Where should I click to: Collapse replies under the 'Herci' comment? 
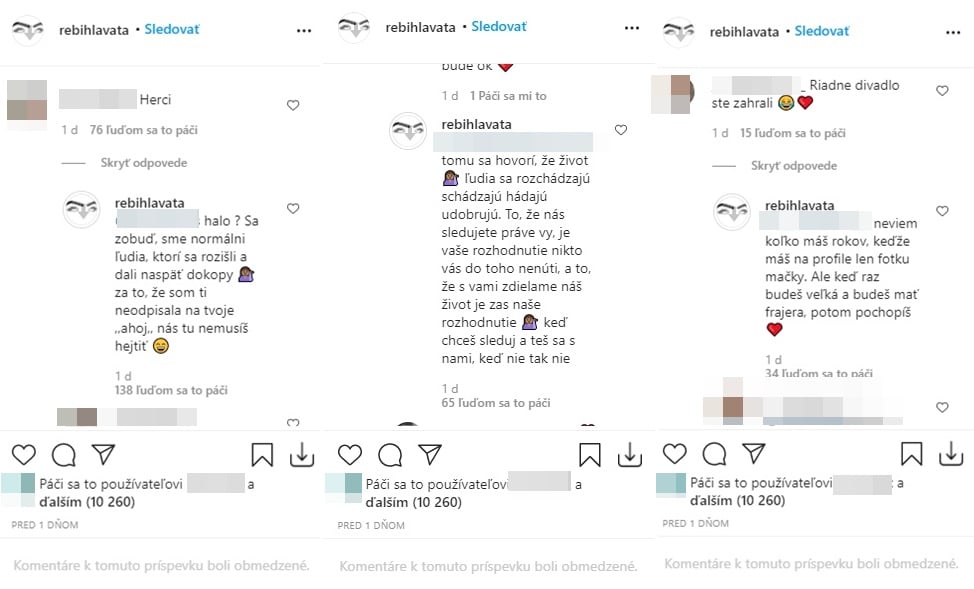(x=143, y=163)
